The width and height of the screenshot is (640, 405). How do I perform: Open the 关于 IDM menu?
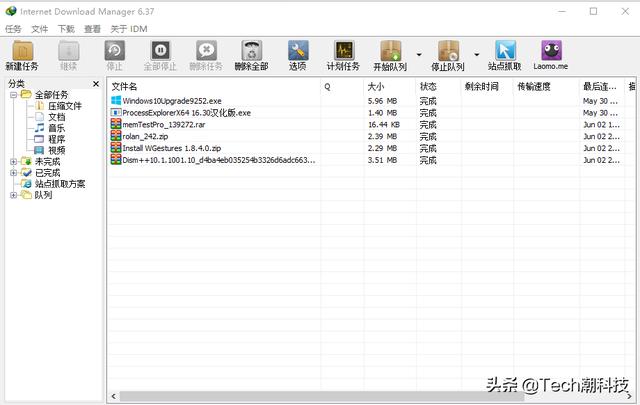(x=127, y=29)
